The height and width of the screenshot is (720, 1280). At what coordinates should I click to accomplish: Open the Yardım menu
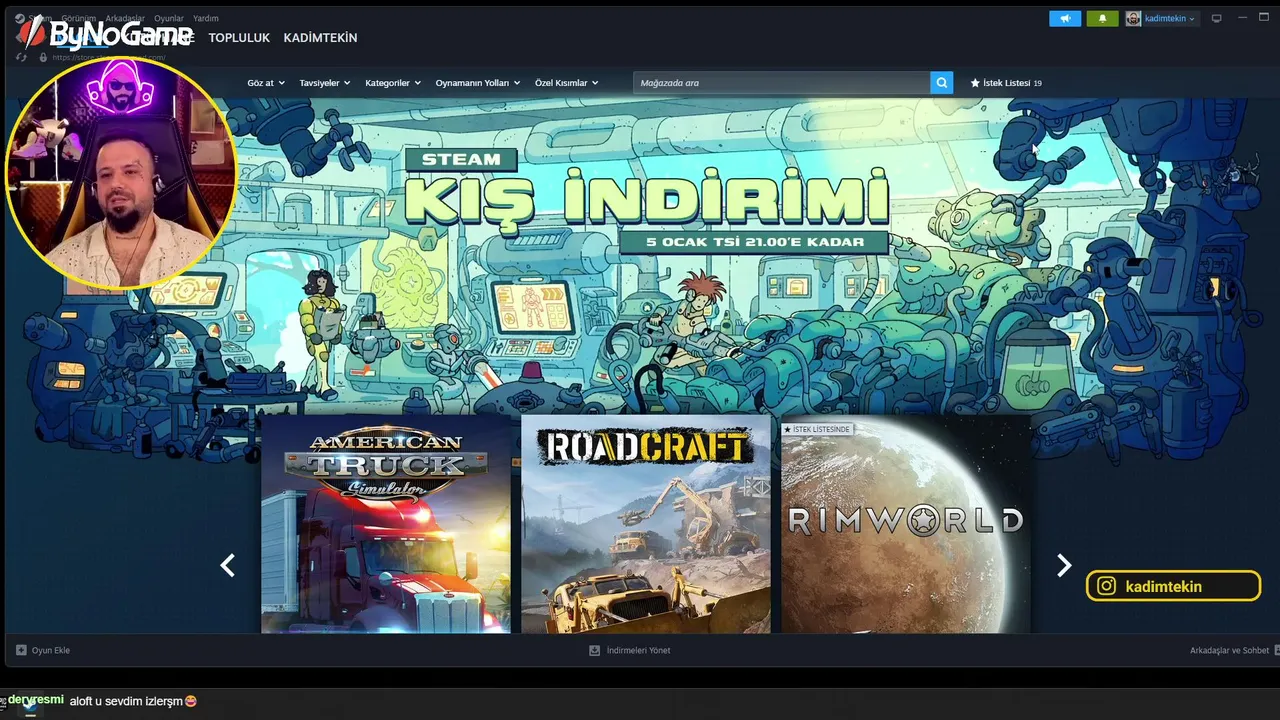pyautogui.click(x=206, y=18)
